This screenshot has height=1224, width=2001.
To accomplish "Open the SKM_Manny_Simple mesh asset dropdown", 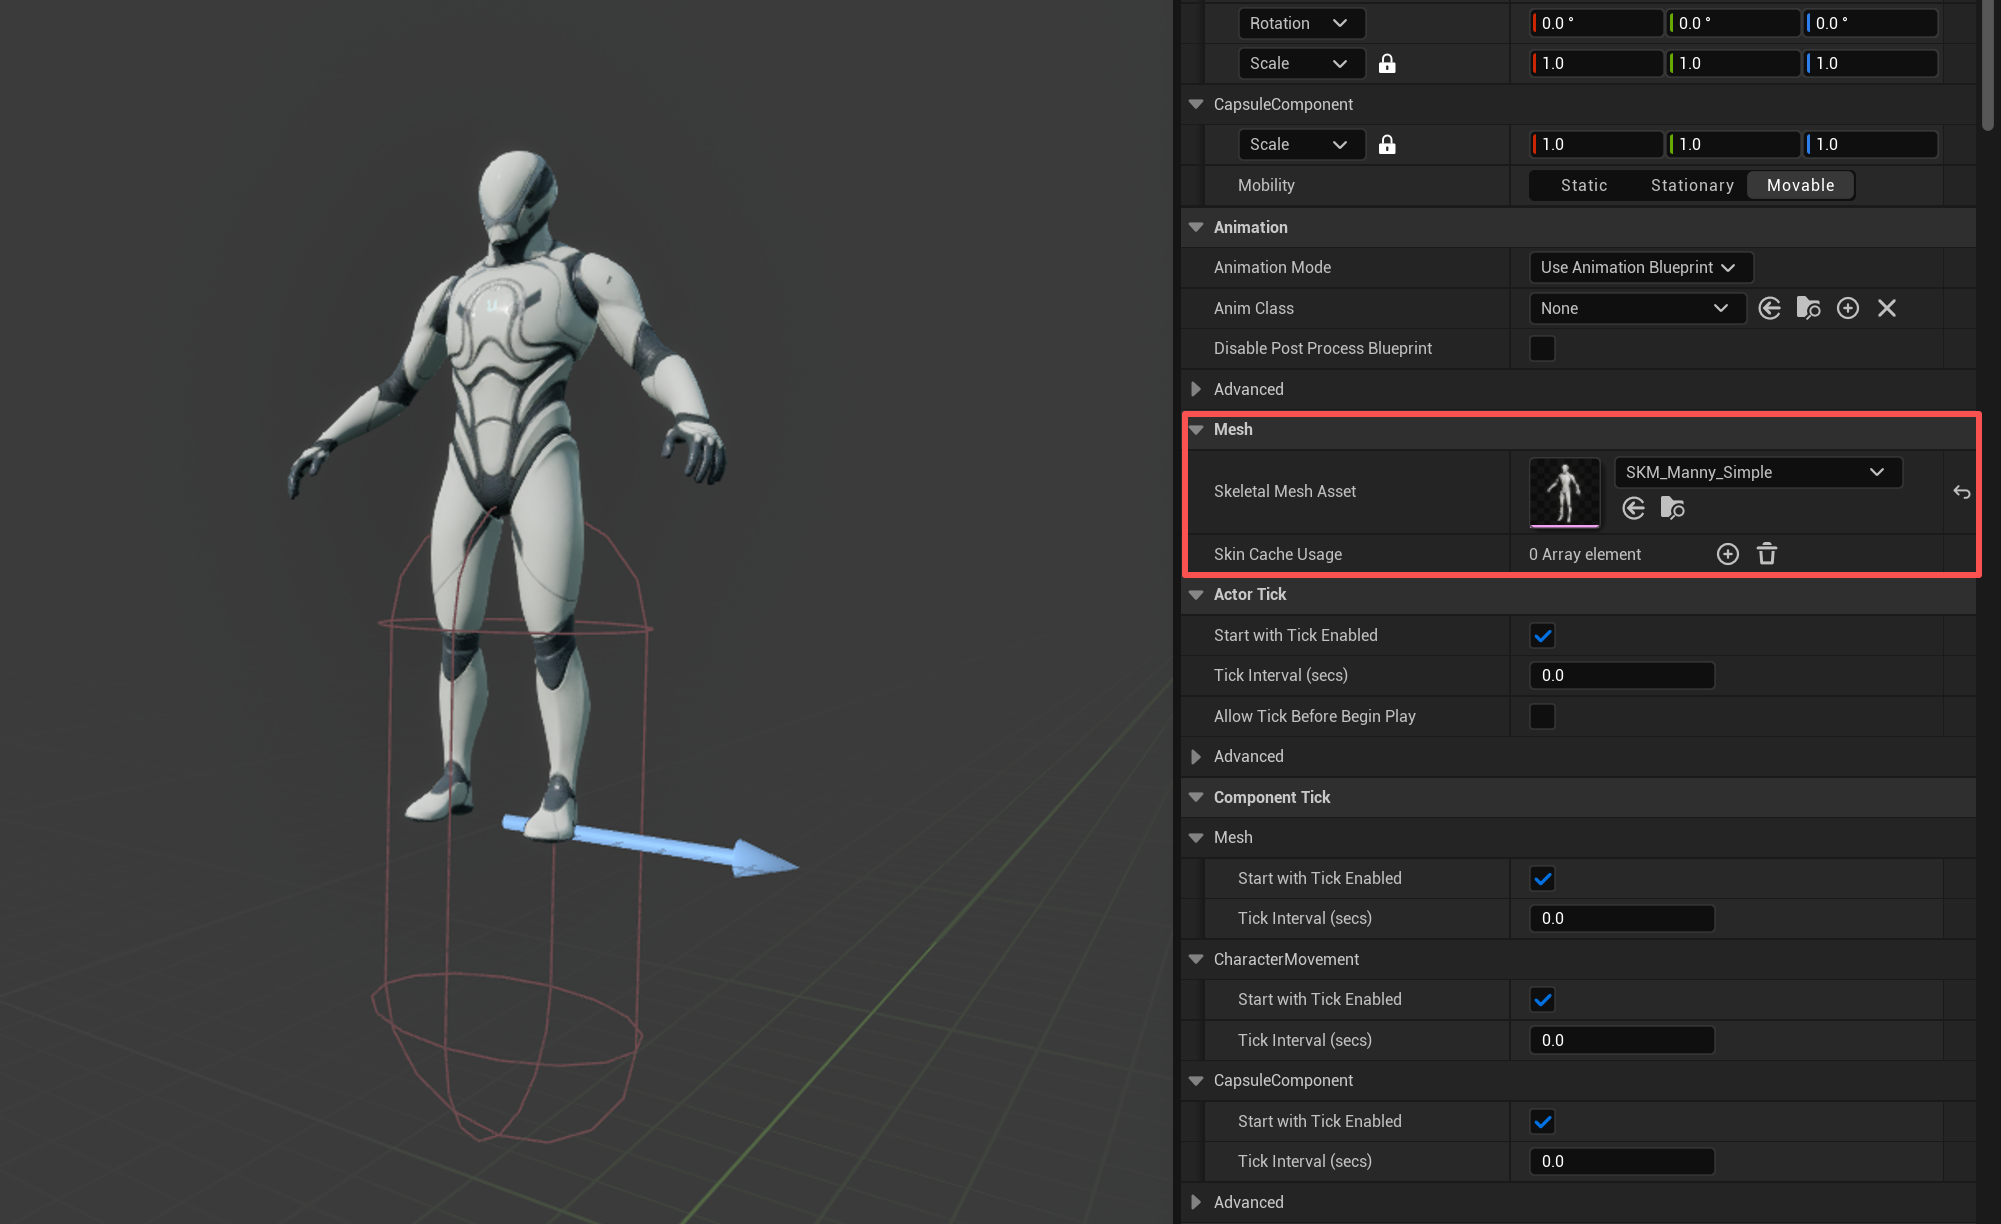I will pyautogui.click(x=1757, y=473).
